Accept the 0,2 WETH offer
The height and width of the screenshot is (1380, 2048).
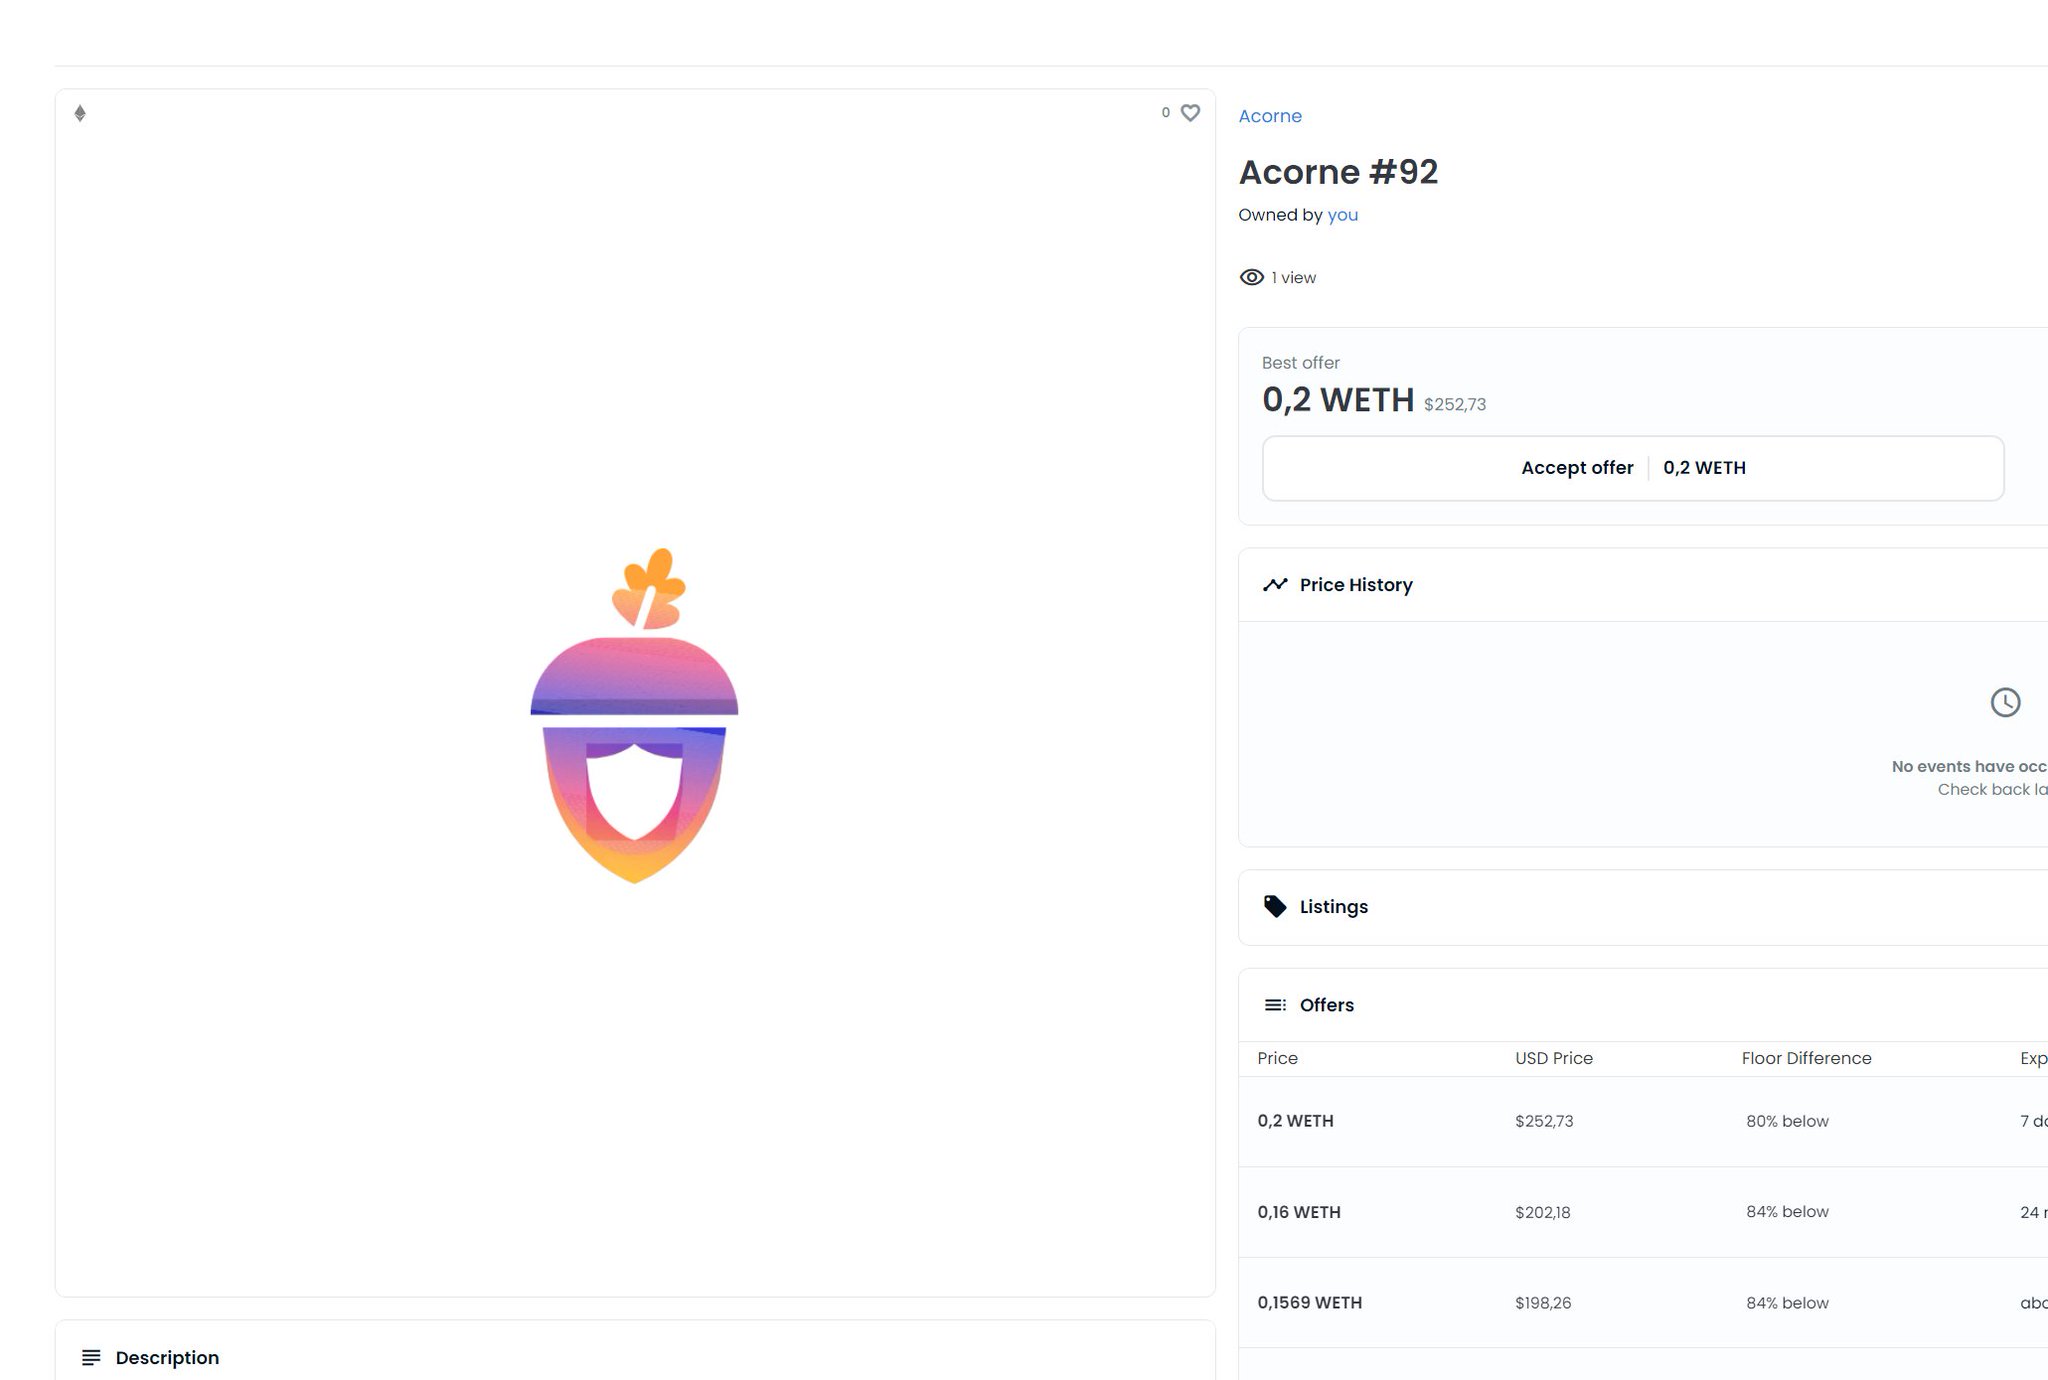(x=1632, y=468)
